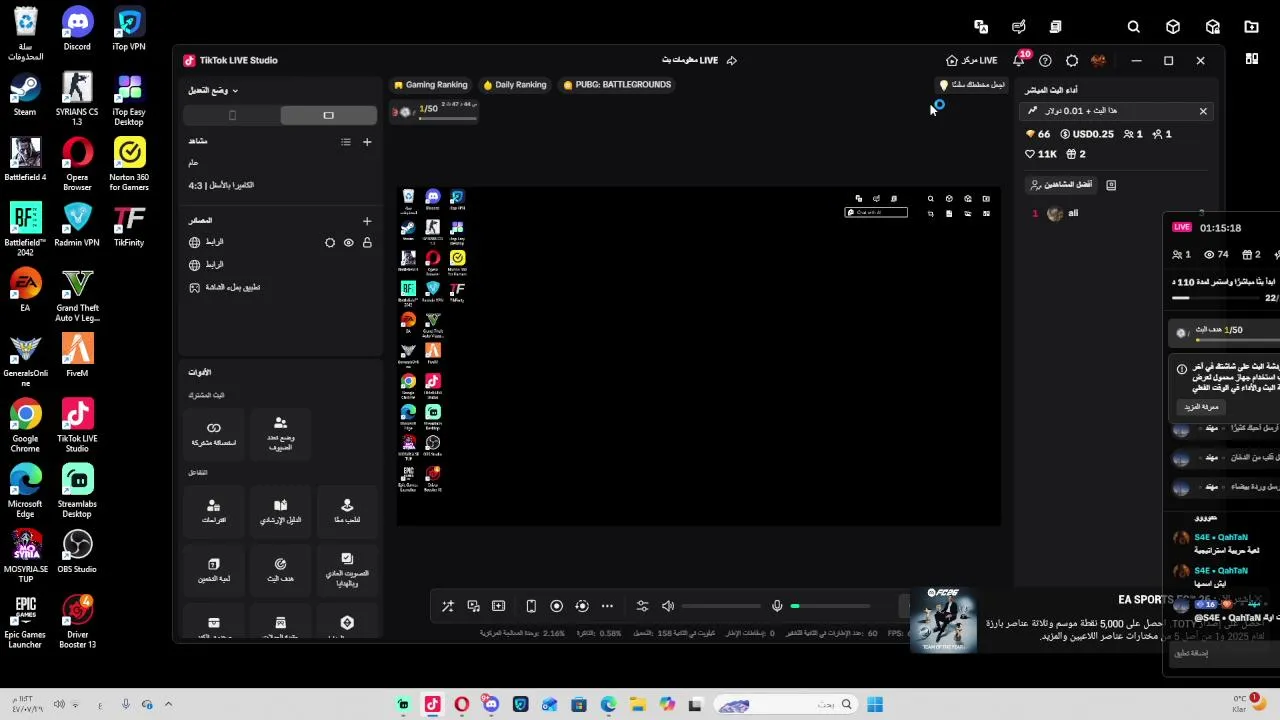
Task: Mute the microphone
Action: click(777, 606)
